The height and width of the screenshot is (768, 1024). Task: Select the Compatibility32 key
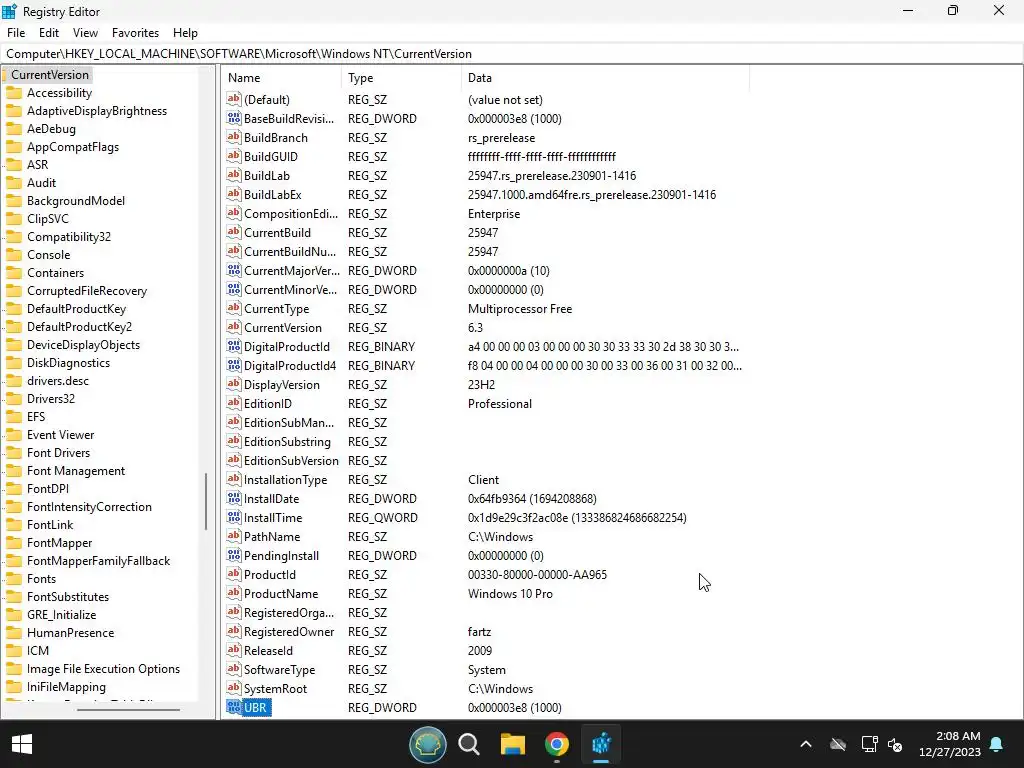click(x=69, y=237)
